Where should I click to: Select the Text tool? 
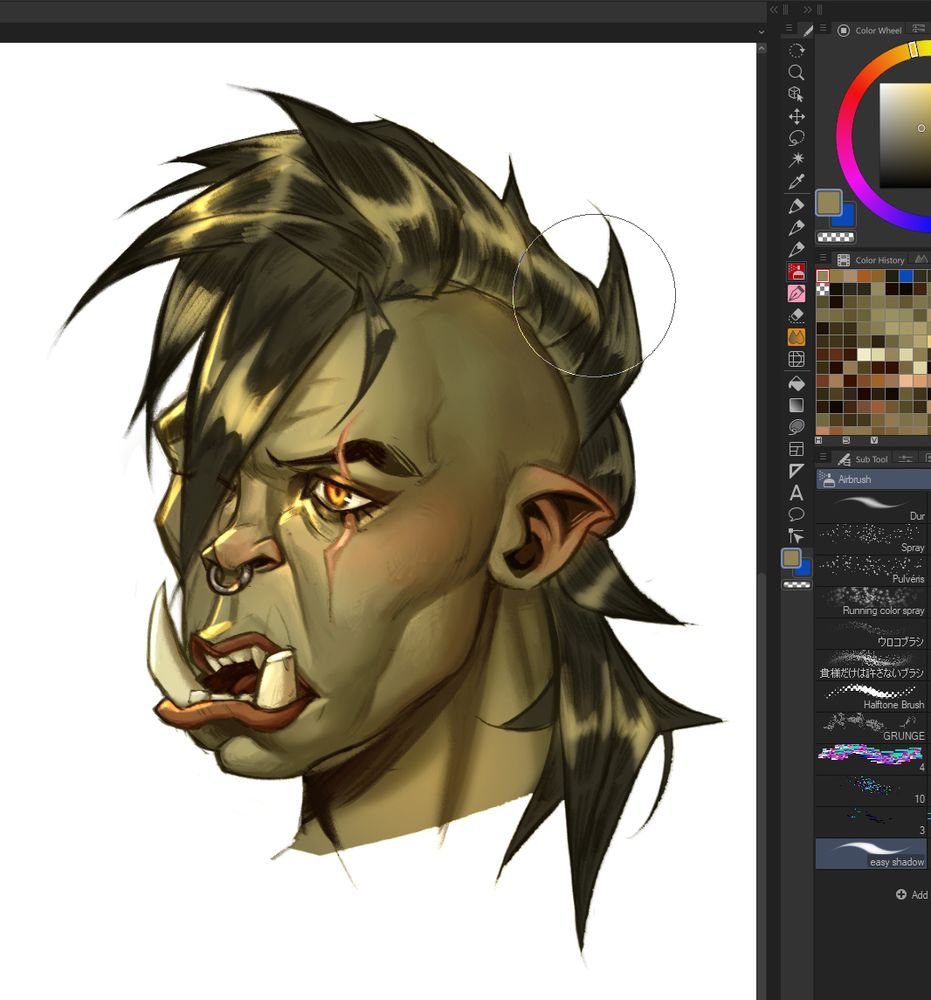coord(796,493)
